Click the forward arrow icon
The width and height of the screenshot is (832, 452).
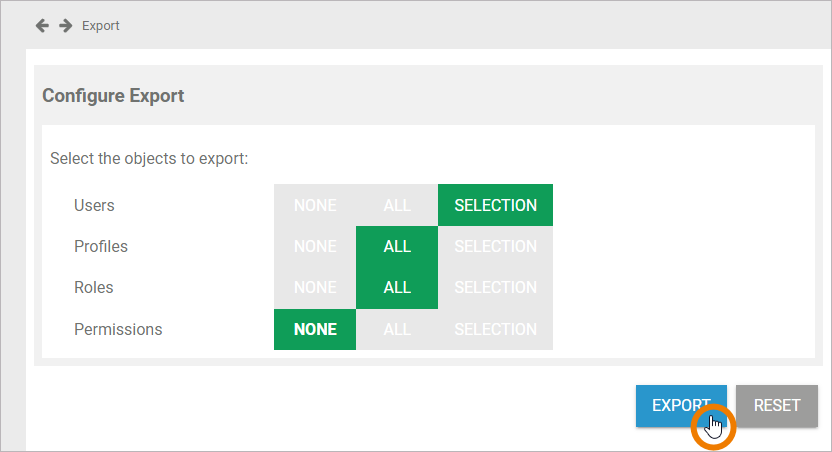click(65, 25)
